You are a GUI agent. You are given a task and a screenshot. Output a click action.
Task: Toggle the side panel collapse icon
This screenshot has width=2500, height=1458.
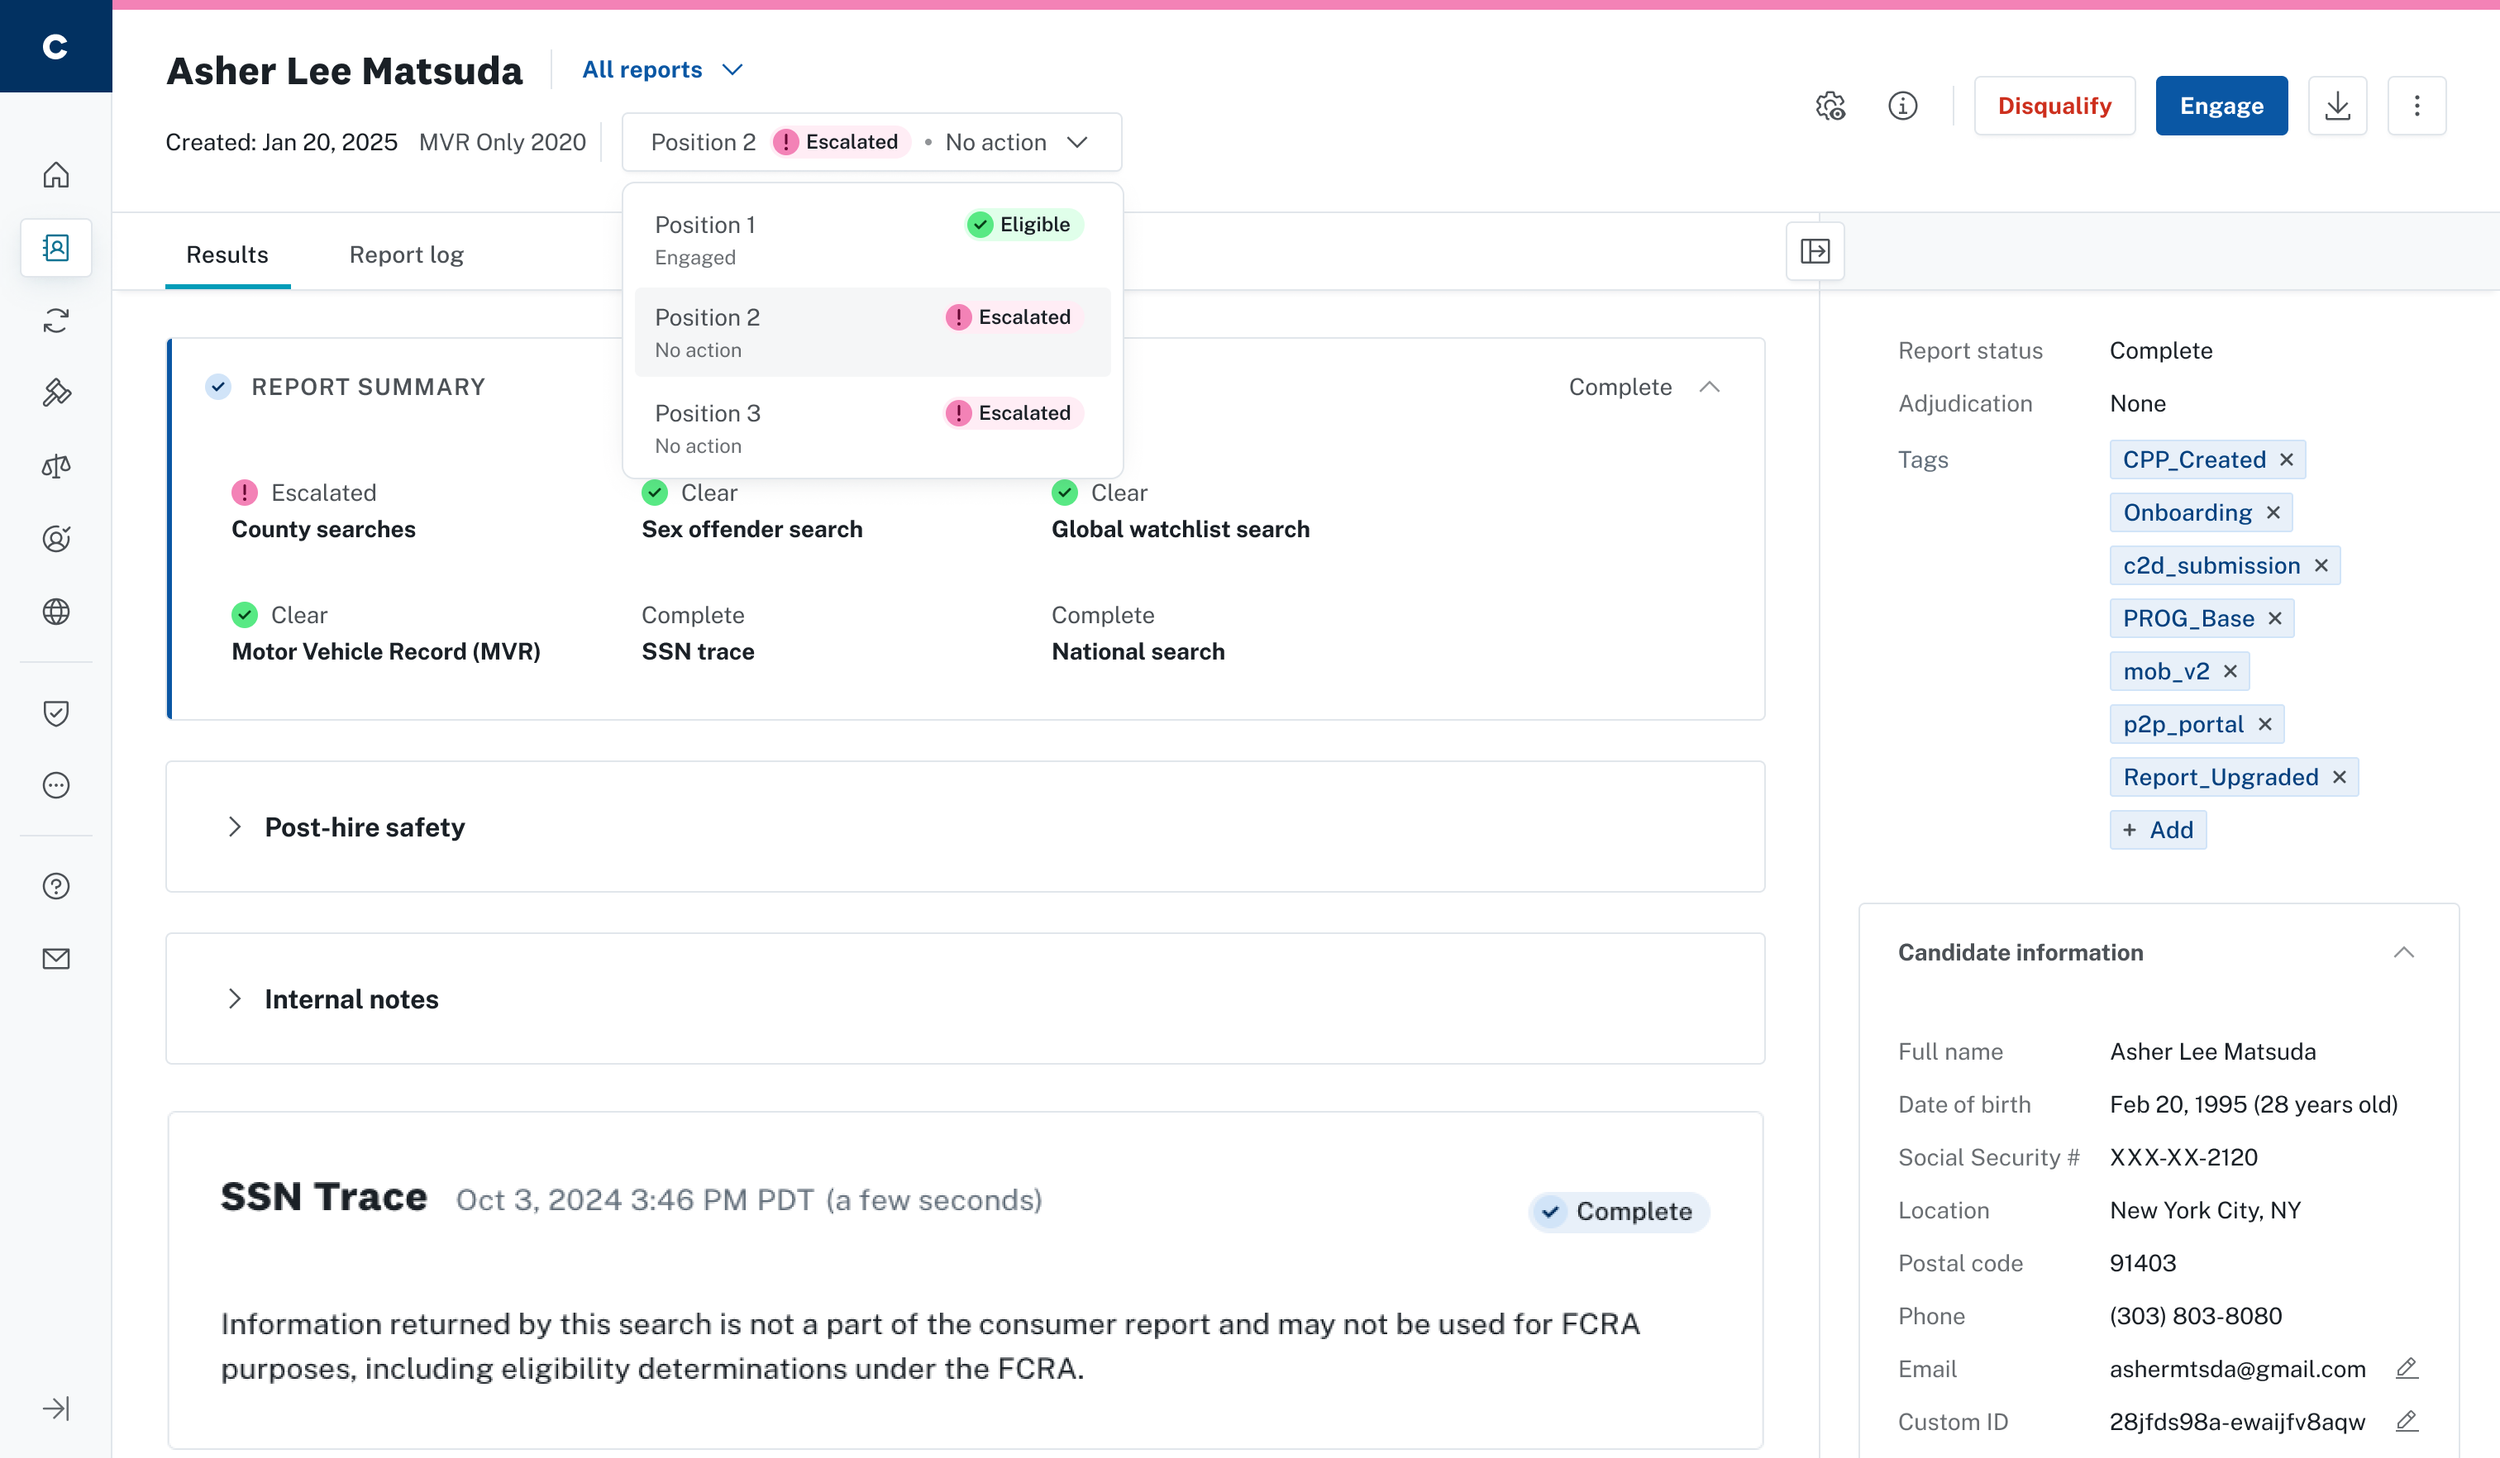click(1815, 251)
